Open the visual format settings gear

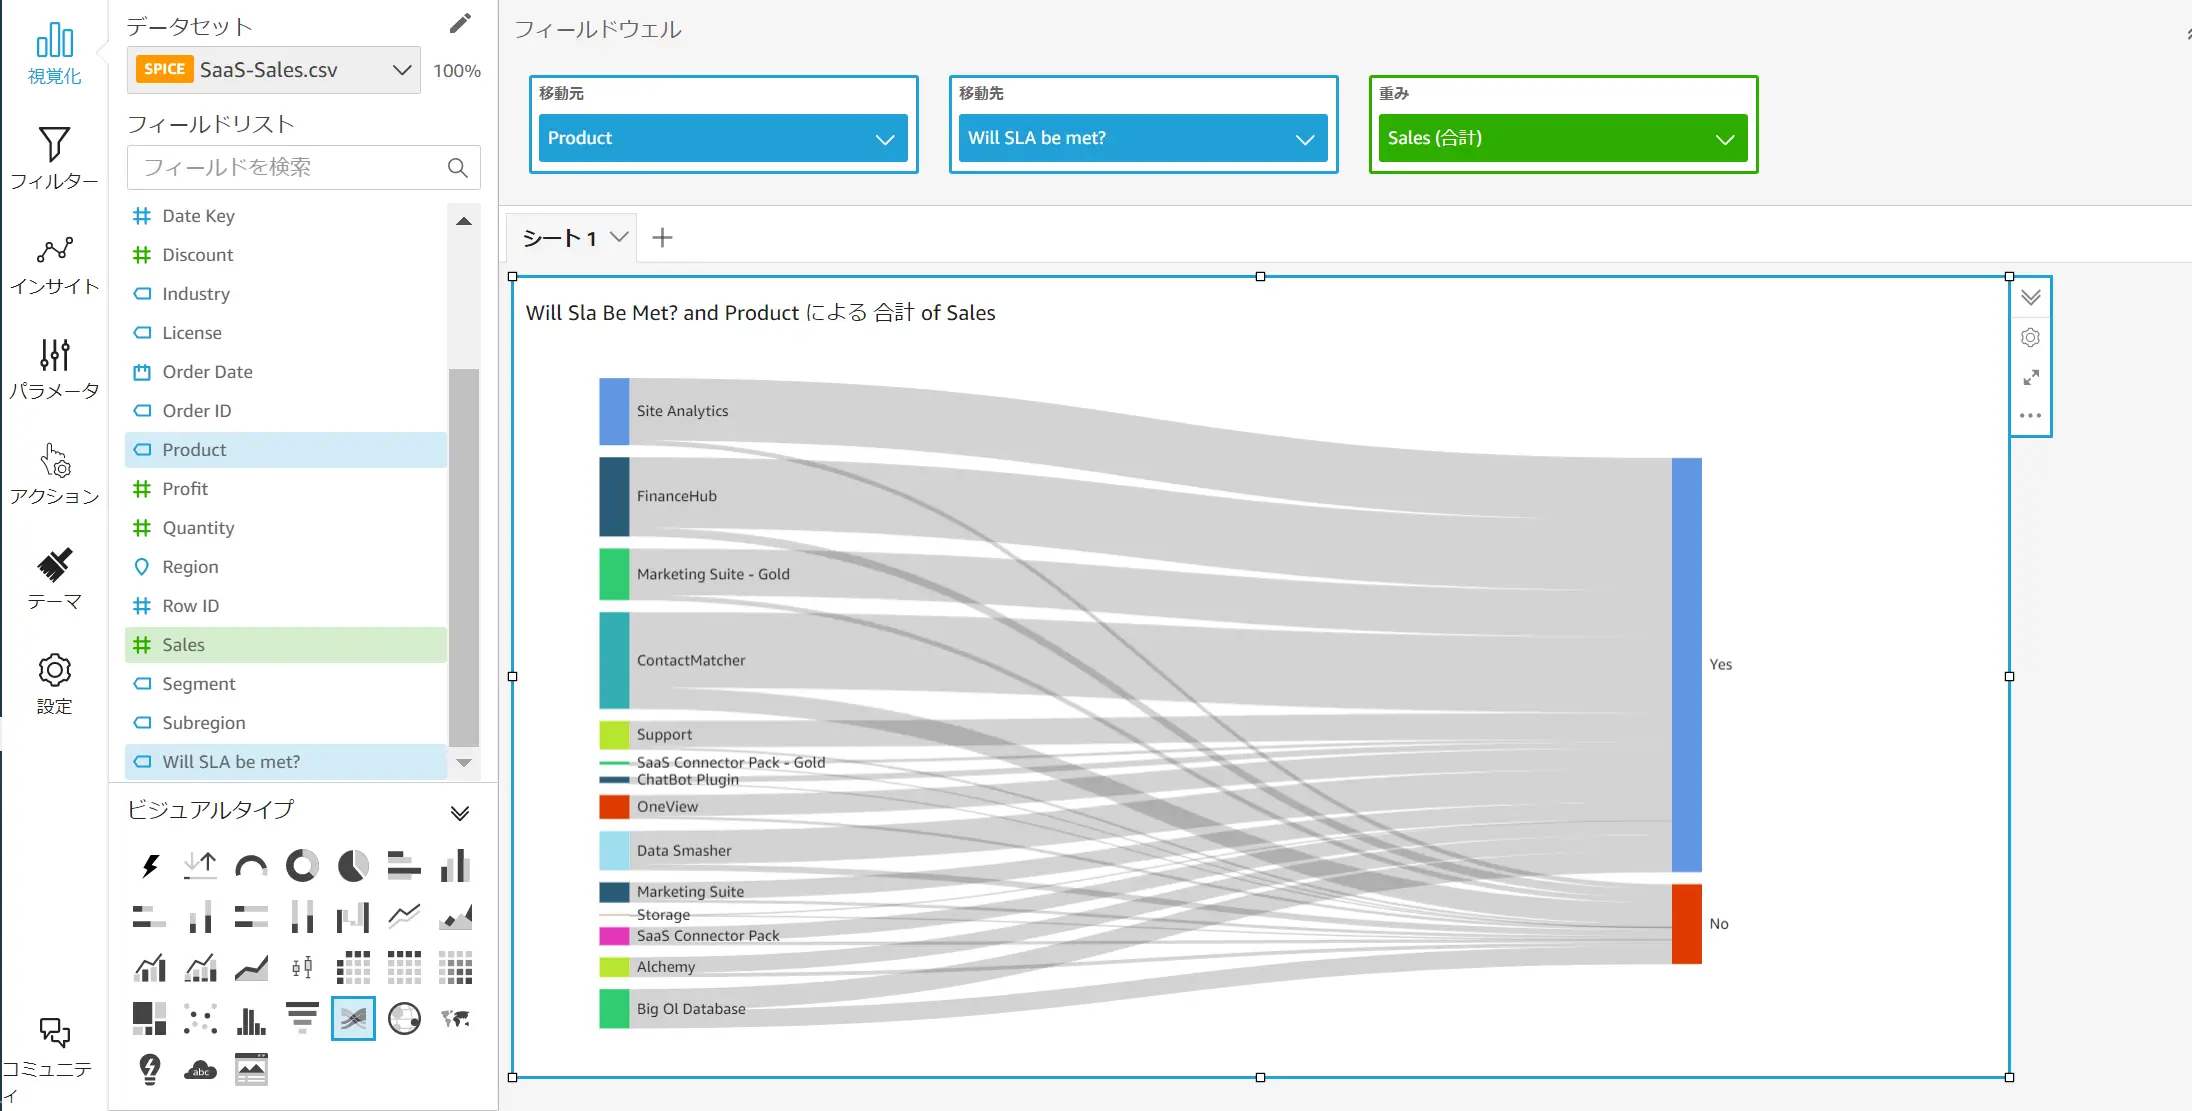coord(2030,338)
